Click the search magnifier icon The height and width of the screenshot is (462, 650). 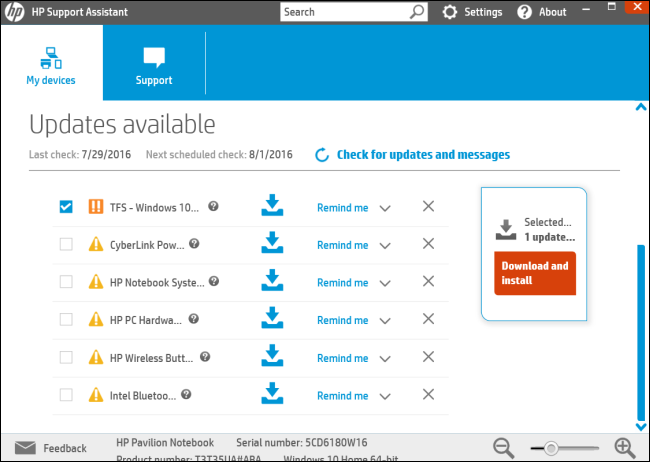tap(417, 12)
